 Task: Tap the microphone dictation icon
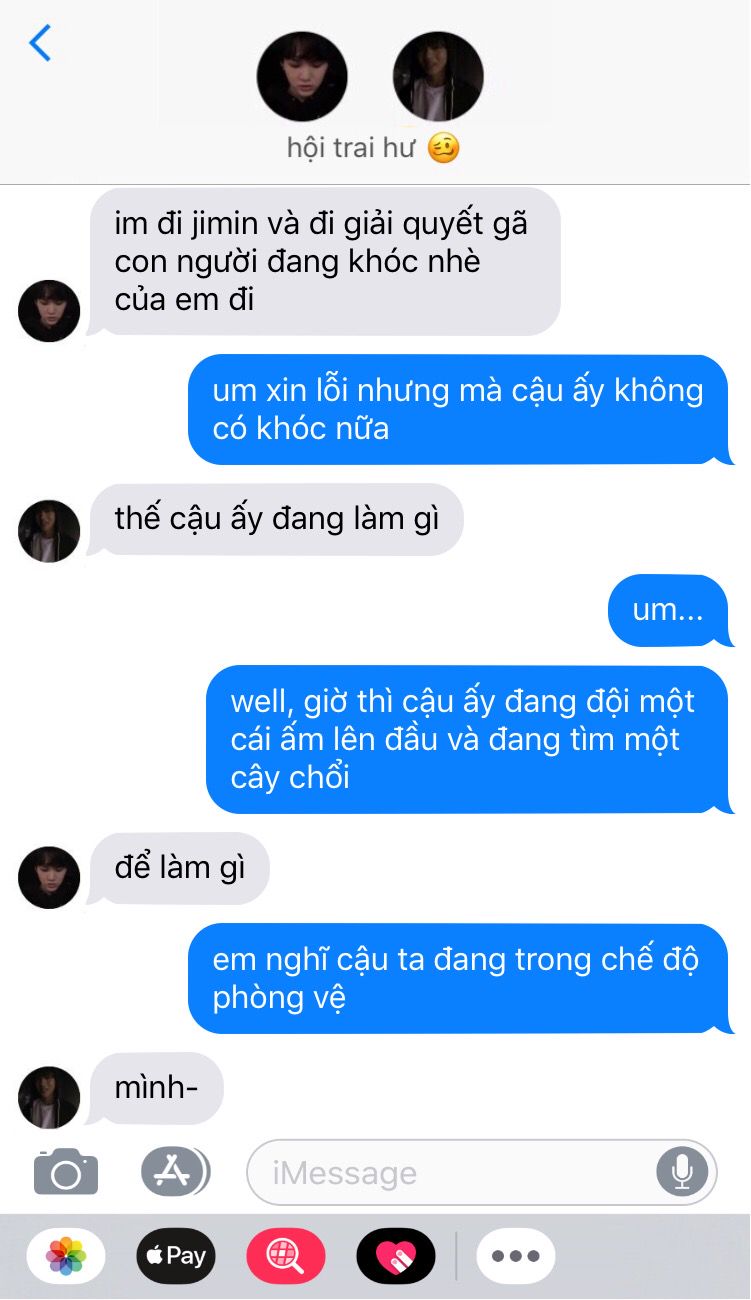coord(682,1171)
